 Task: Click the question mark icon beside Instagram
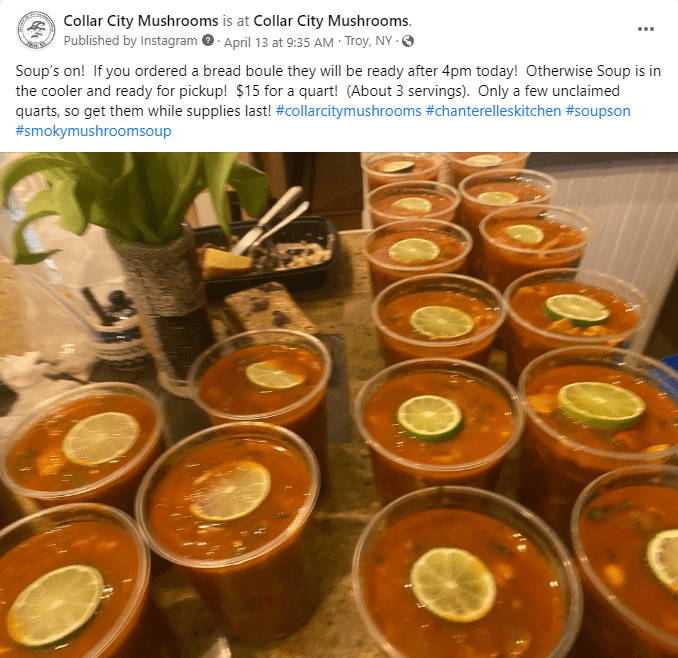pos(208,40)
